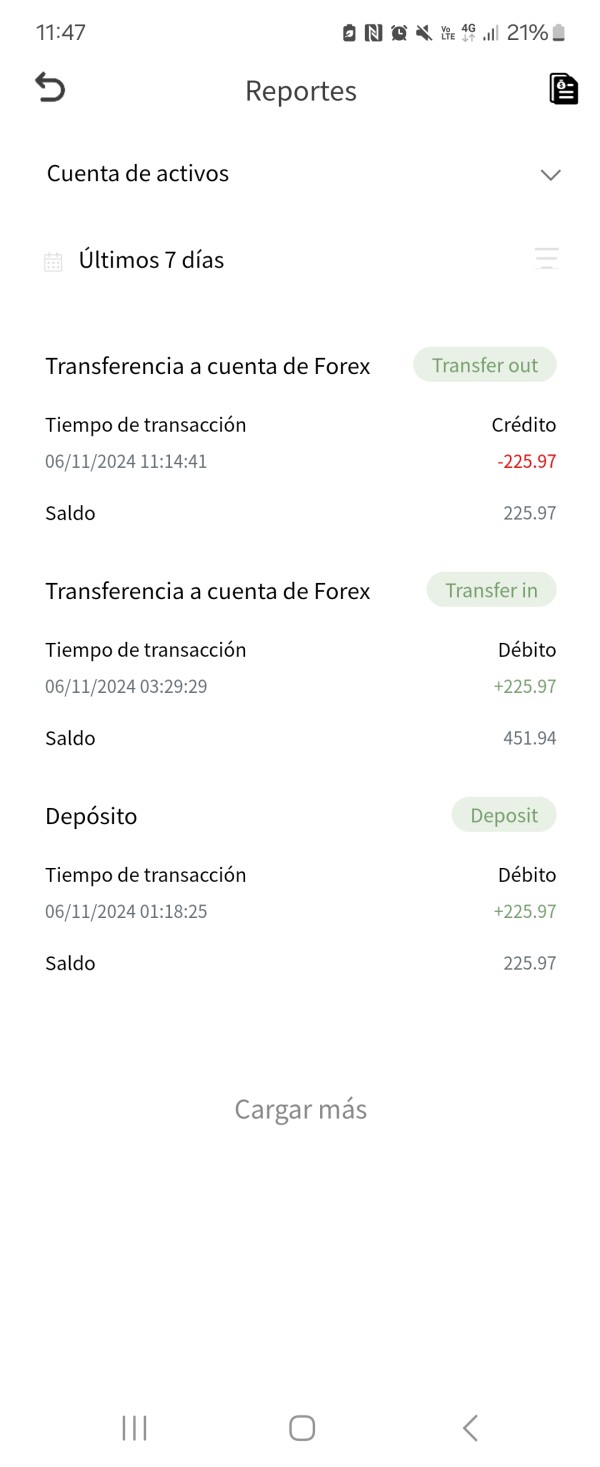
Task: Tap the 06/11/2024 03:29:29 timestamp
Action: [126, 687]
